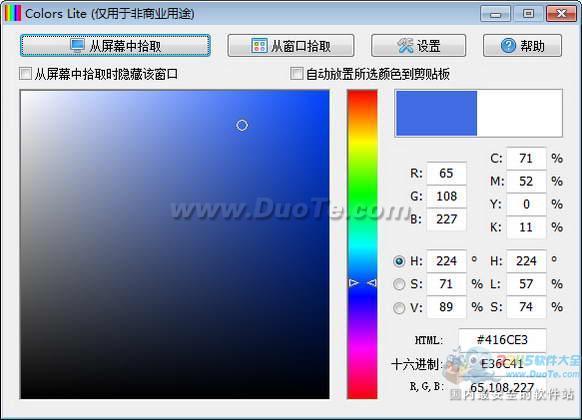This screenshot has width=582, height=420.
Task: Enable 自动放置所选颜色到剪贴板 checkbox
Action: coord(296,73)
